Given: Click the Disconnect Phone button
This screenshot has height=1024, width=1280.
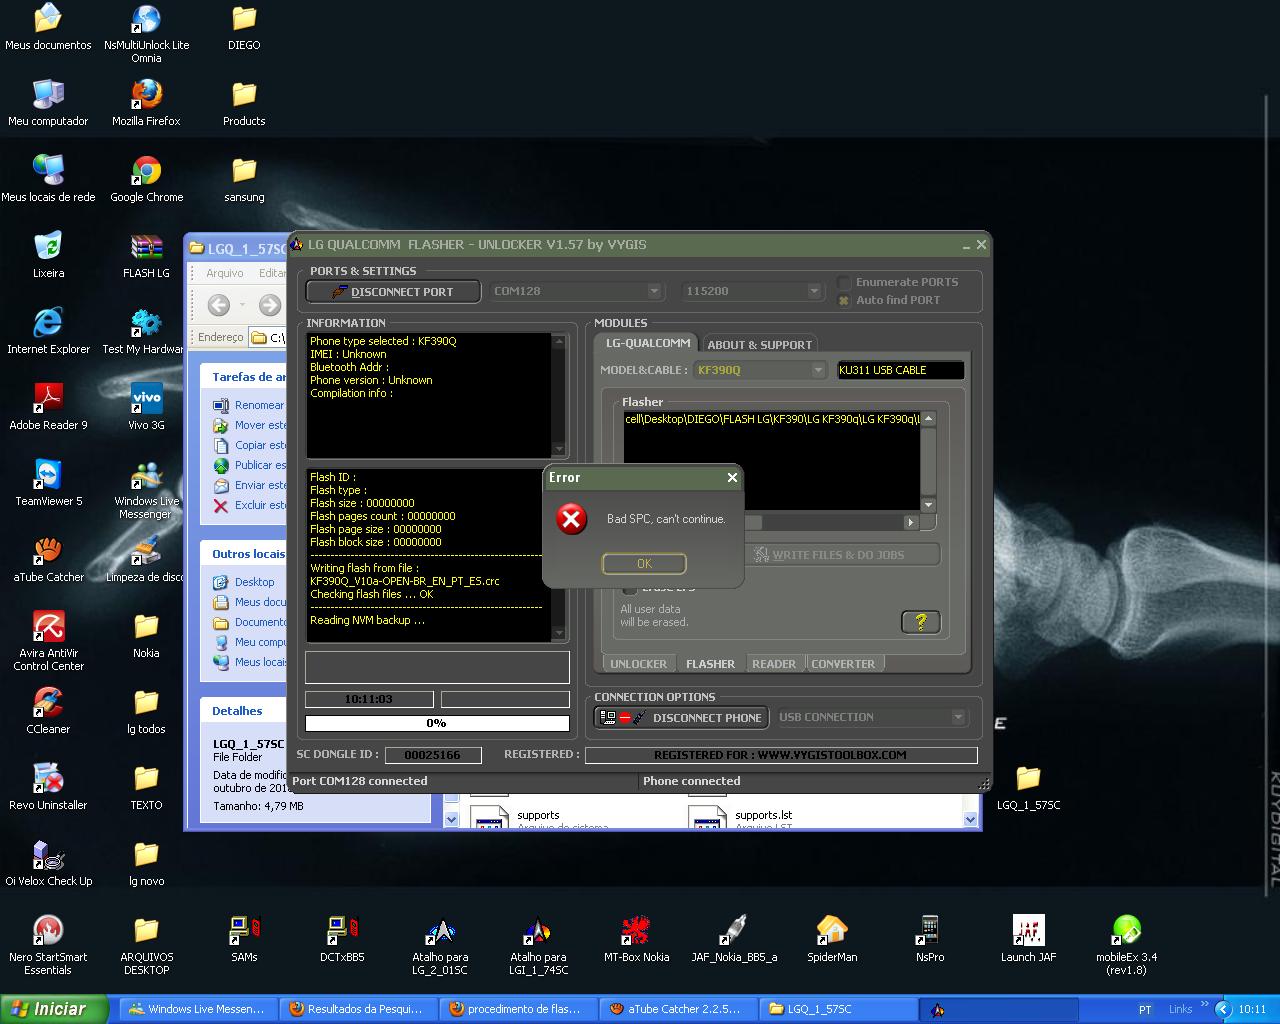Looking at the screenshot, I should pos(681,717).
